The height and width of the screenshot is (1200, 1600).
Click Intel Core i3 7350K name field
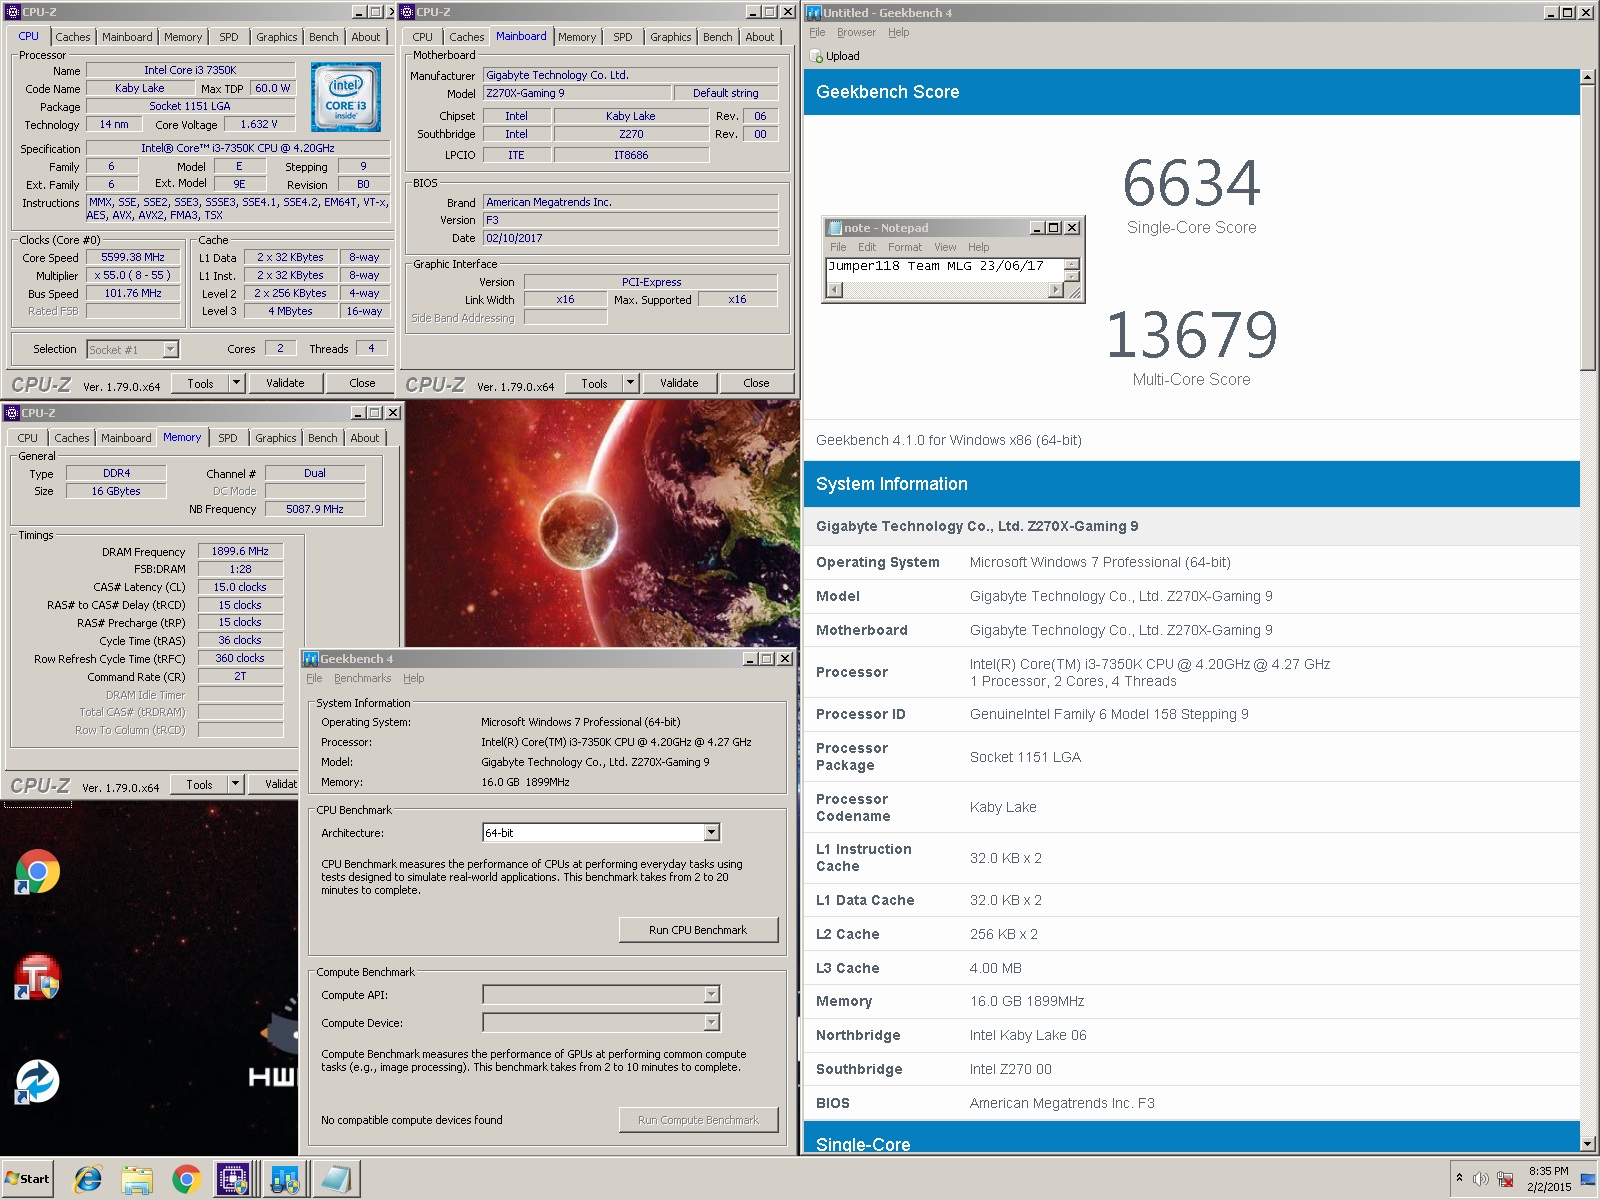pyautogui.click(x=190, y=70)
